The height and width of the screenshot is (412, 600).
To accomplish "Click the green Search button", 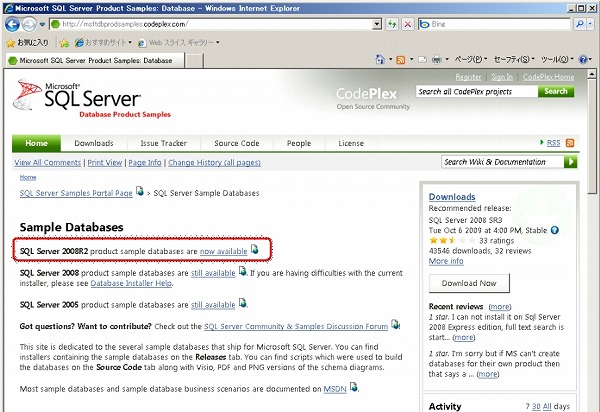I will tap(556, 91).
